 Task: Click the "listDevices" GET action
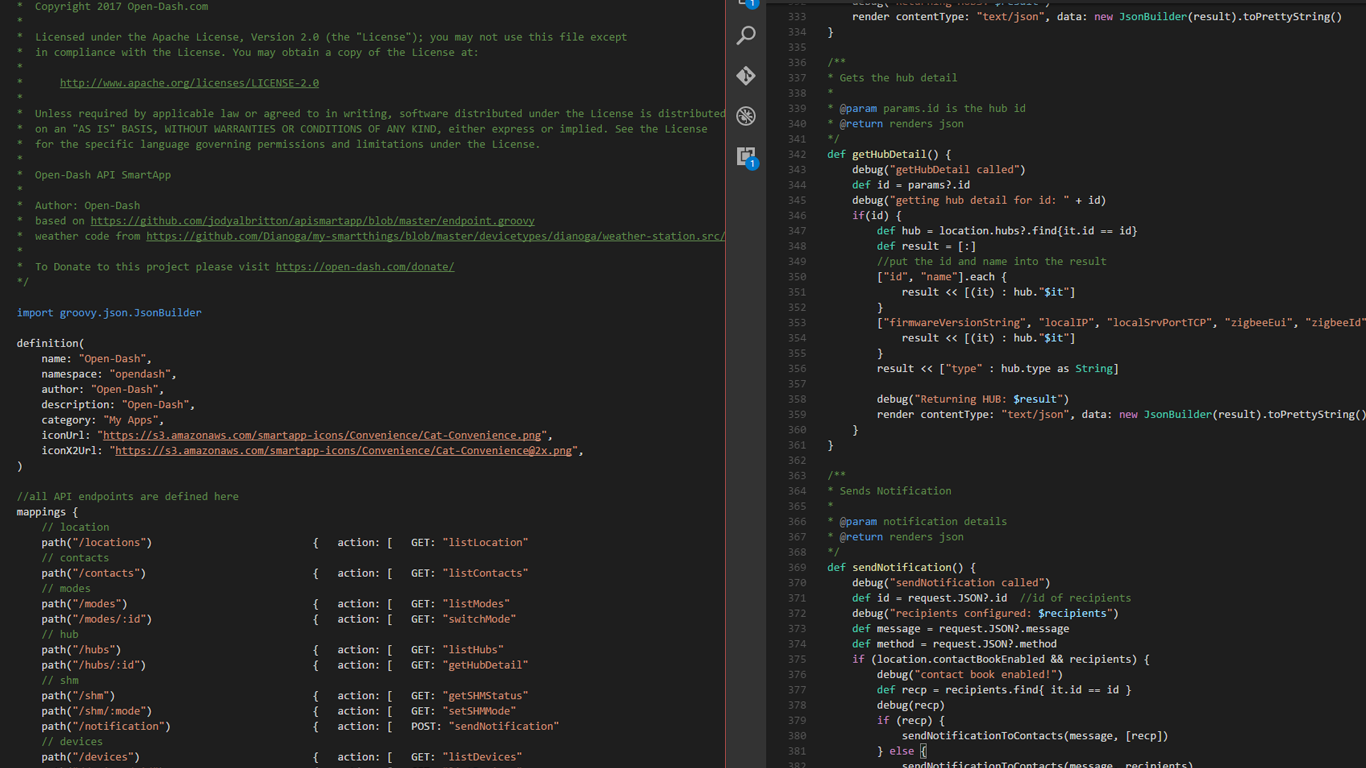482,757
